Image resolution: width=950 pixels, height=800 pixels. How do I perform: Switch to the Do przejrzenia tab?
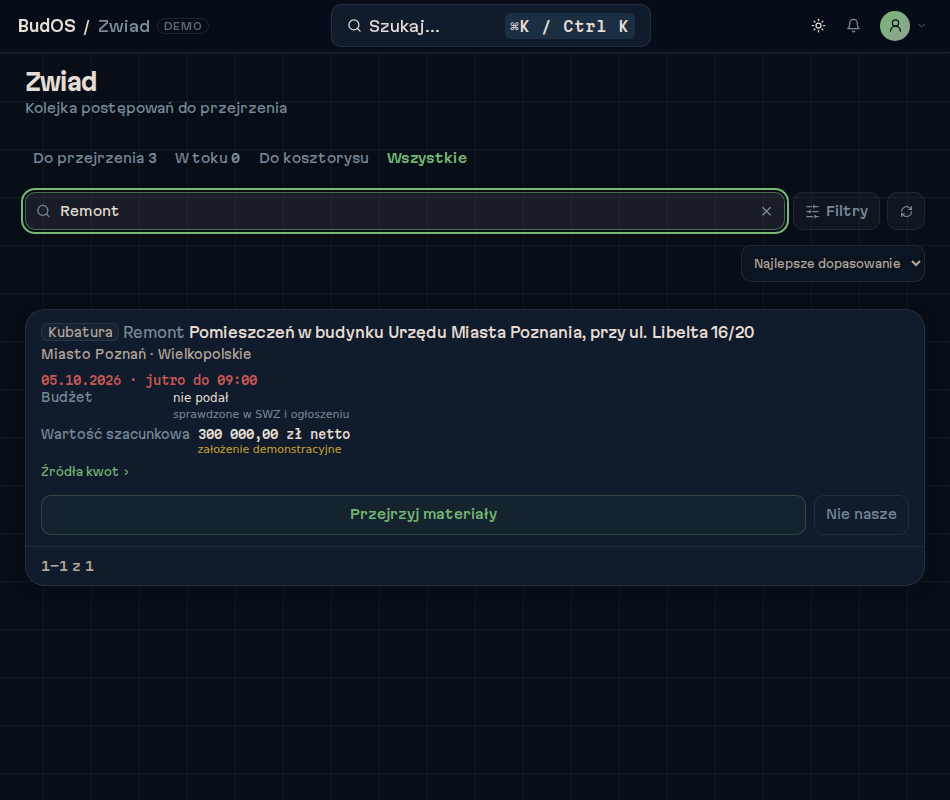[x=95, y=158]
